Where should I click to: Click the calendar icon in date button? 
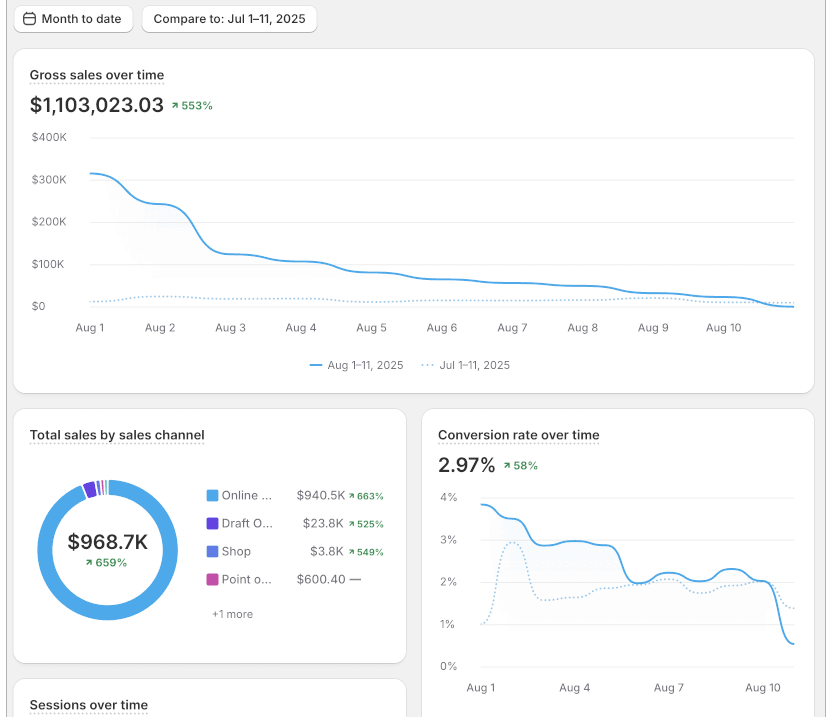pyautogui.click(x=29, y=19)
